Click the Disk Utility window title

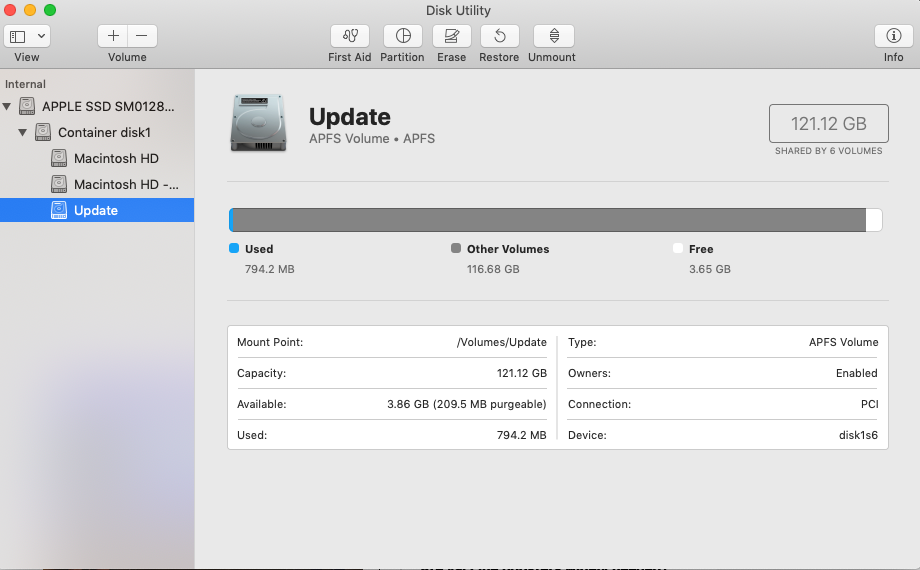(x=458, y=11)
